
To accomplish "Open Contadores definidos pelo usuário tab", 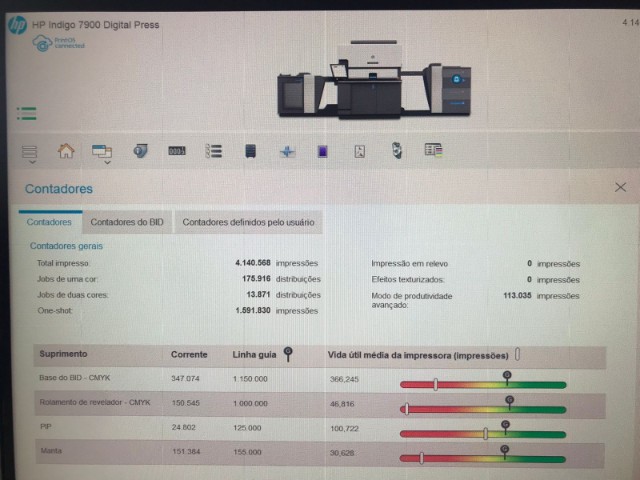I will tap(248, 222).
